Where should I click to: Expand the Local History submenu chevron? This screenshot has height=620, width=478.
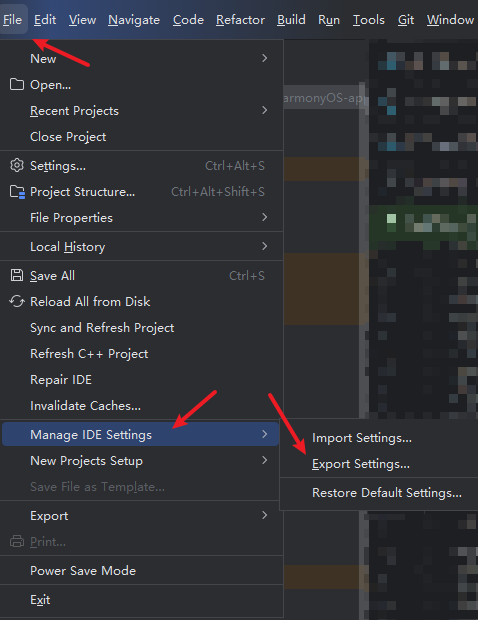tap(265, 246)
